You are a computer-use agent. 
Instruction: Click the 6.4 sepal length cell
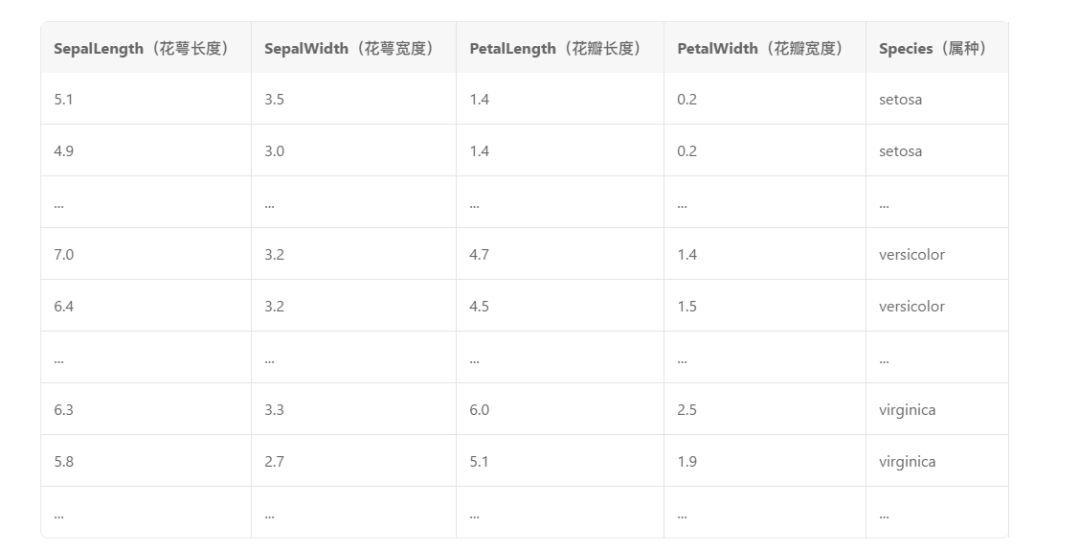click(64, 307)
